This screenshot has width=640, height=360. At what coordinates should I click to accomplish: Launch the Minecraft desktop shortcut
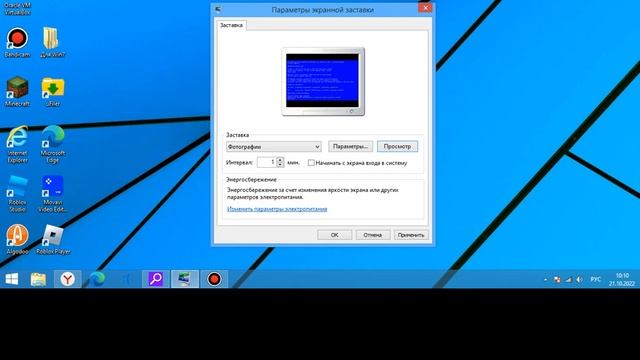pos(17,91)
